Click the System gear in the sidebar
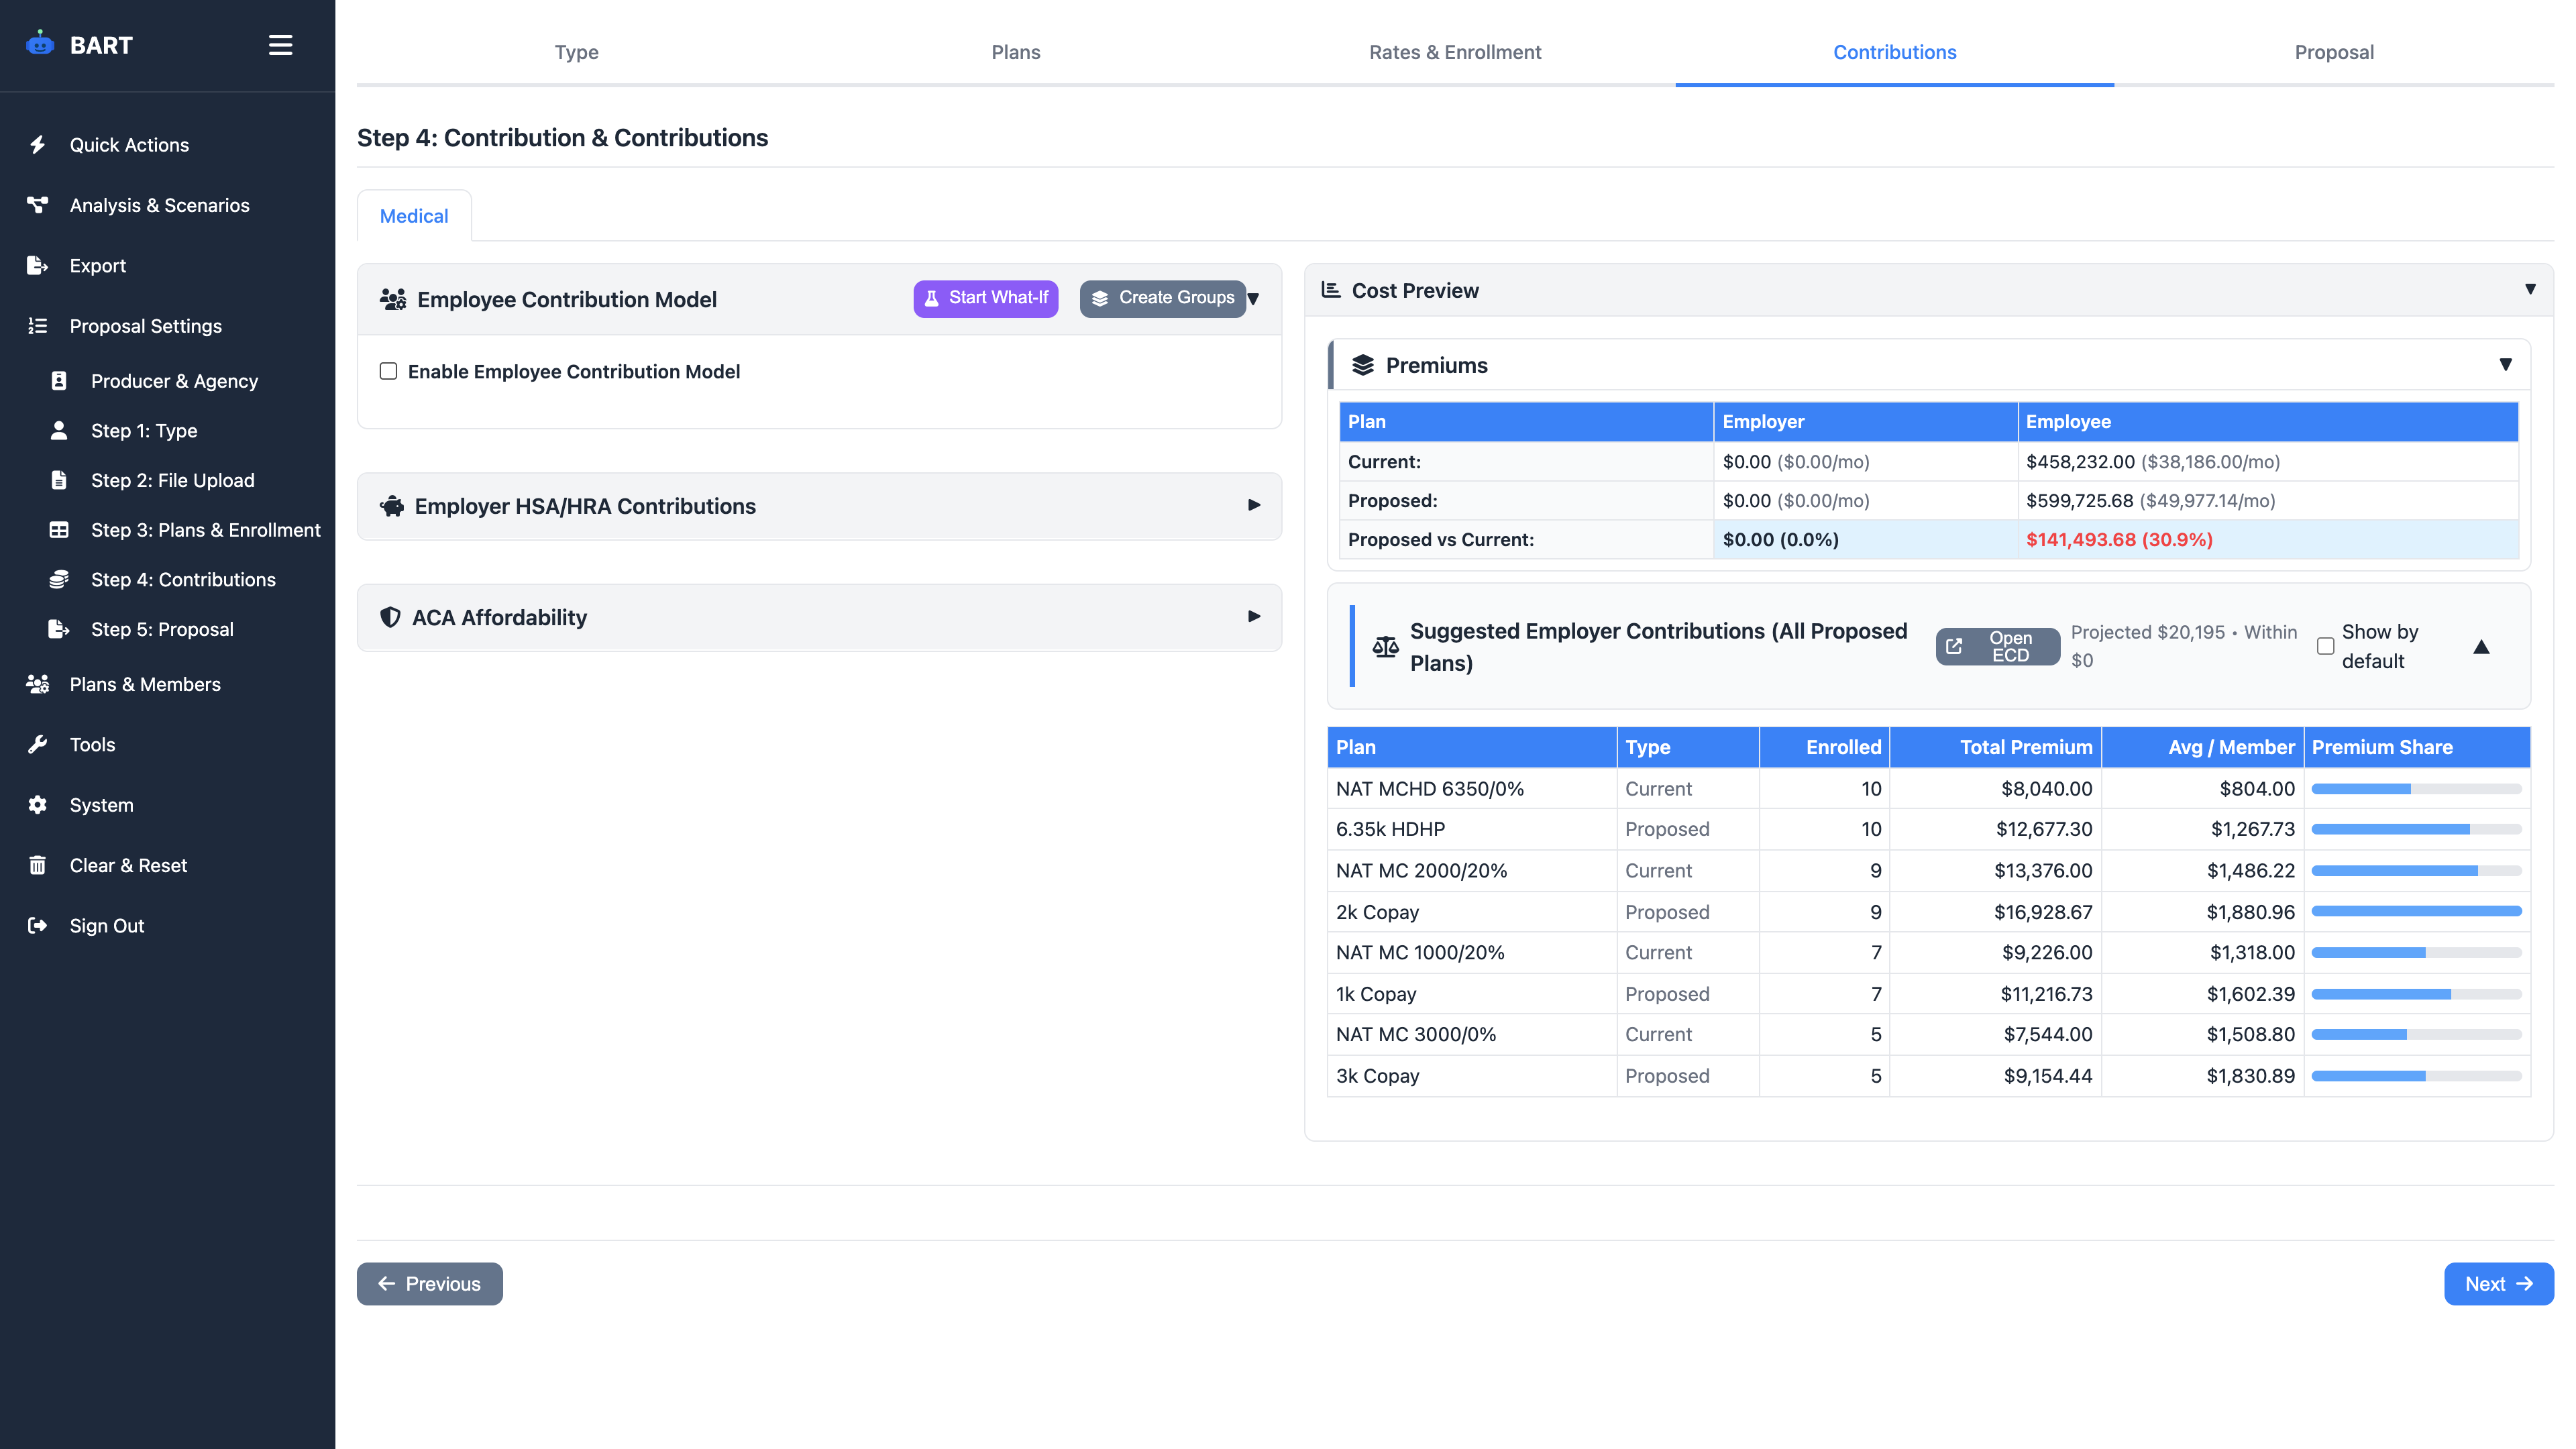The height and width of the screenshot is (1449, 2576). click(37, 805)
